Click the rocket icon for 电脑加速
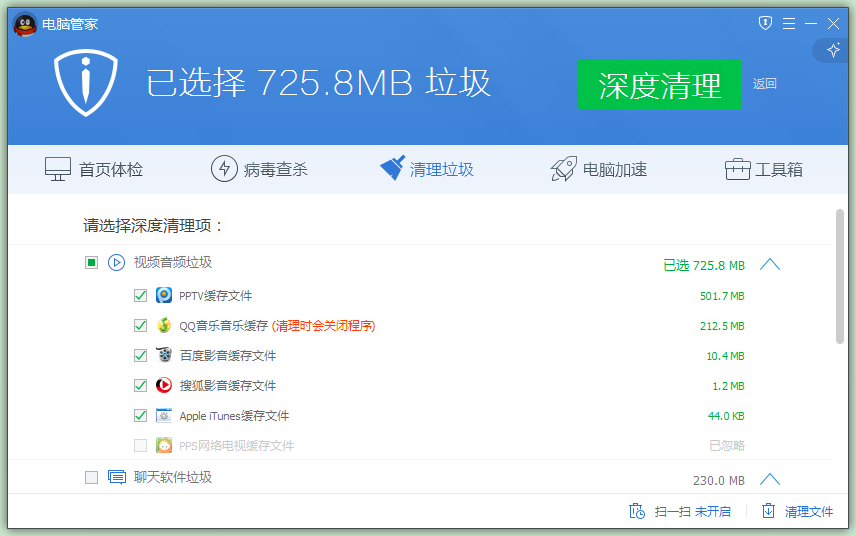The width and height of the screenshot is (856, 536). click(563, 169)
